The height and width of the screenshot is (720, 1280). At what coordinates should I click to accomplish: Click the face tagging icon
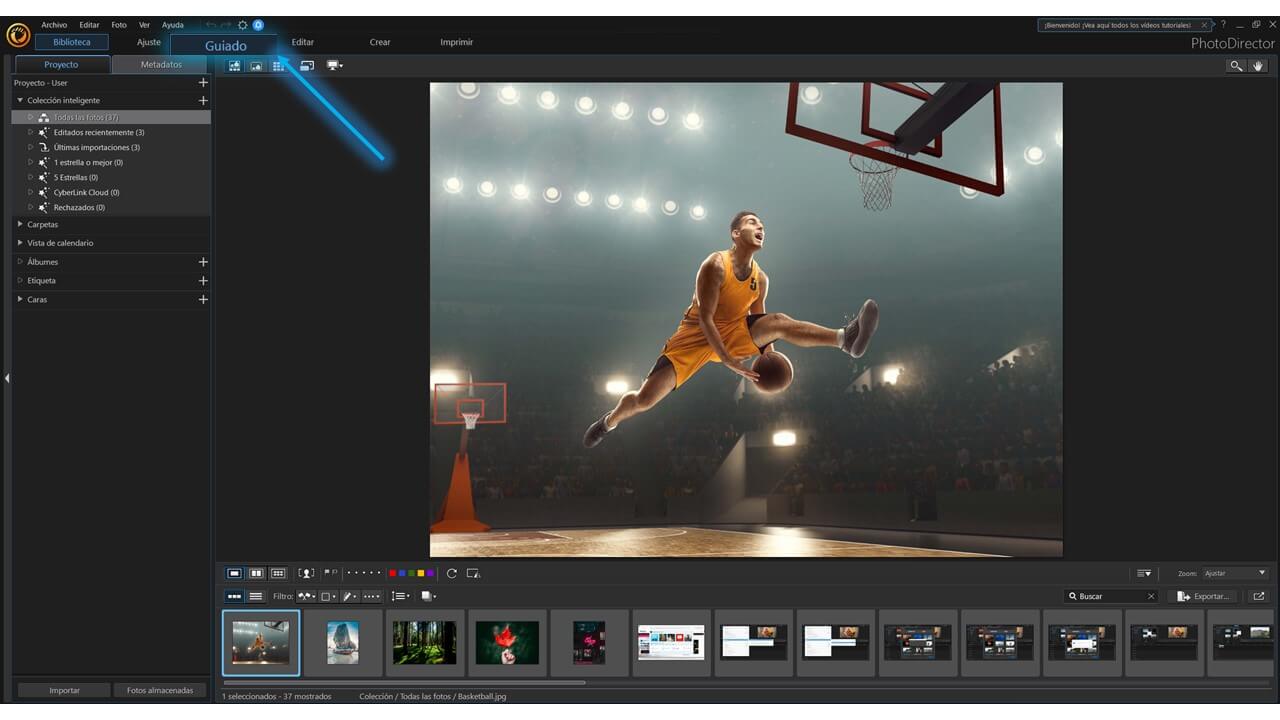(x=306, y=573)
